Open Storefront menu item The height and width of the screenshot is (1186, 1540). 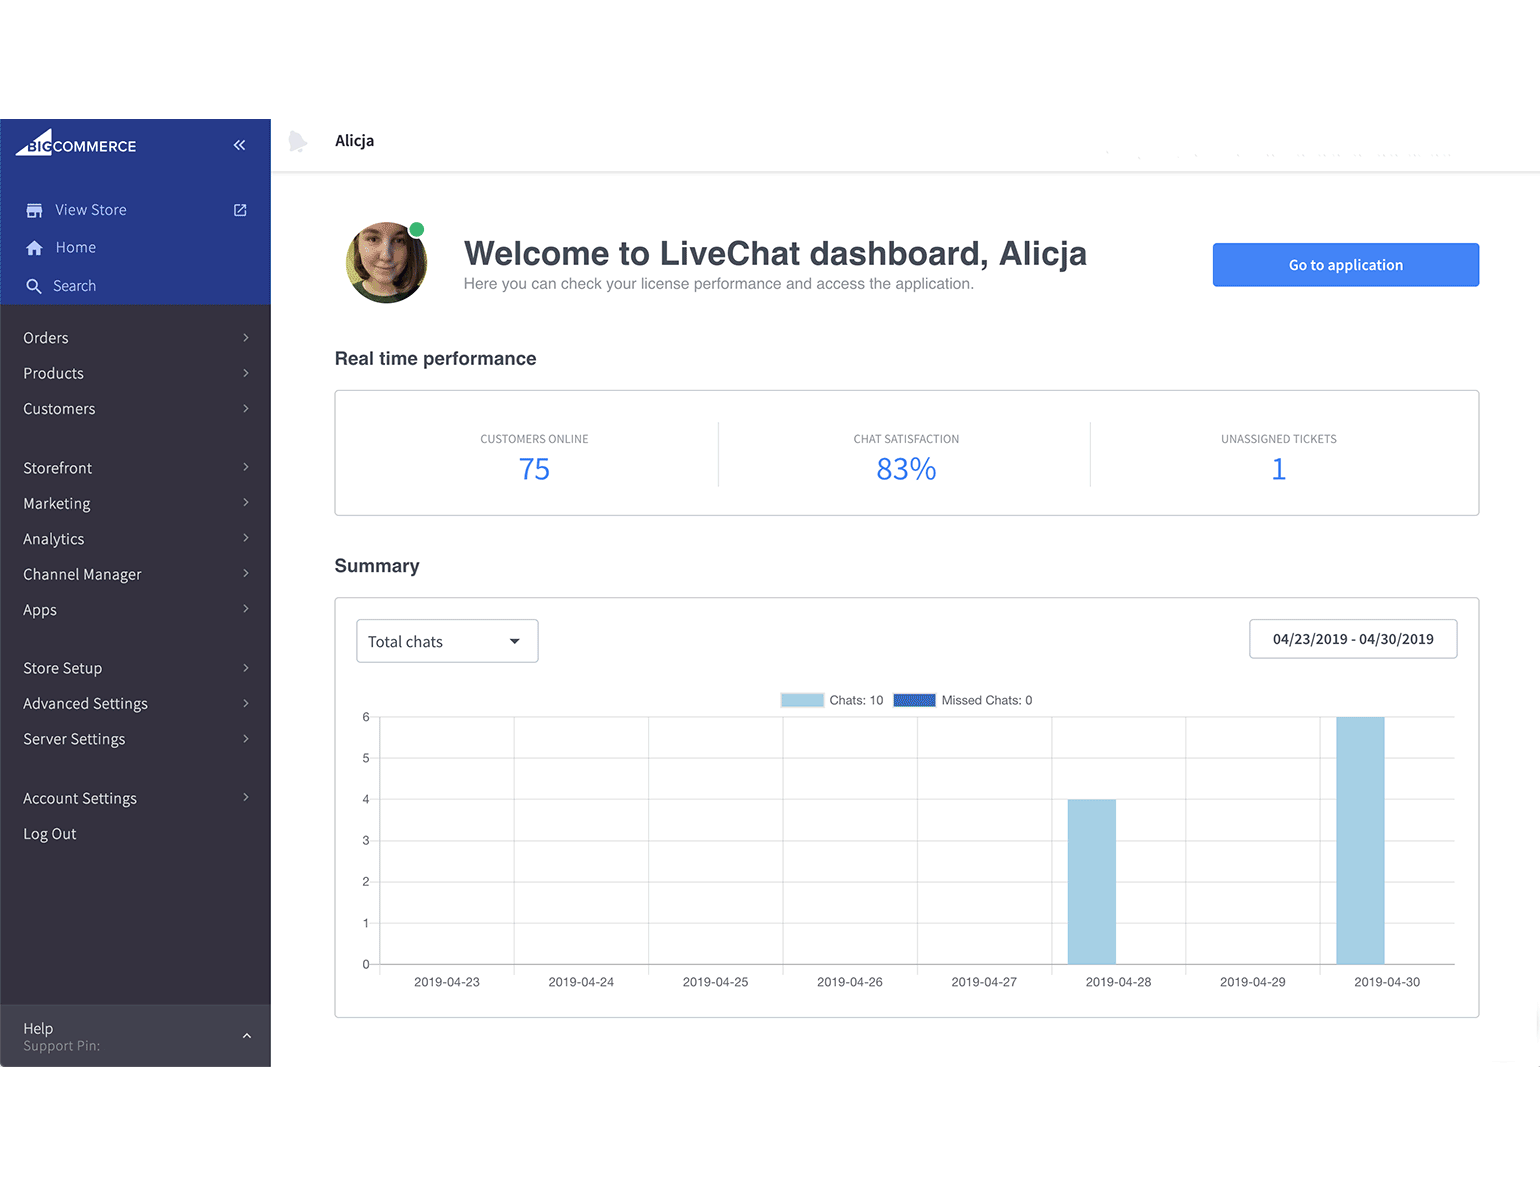(57, 468)
